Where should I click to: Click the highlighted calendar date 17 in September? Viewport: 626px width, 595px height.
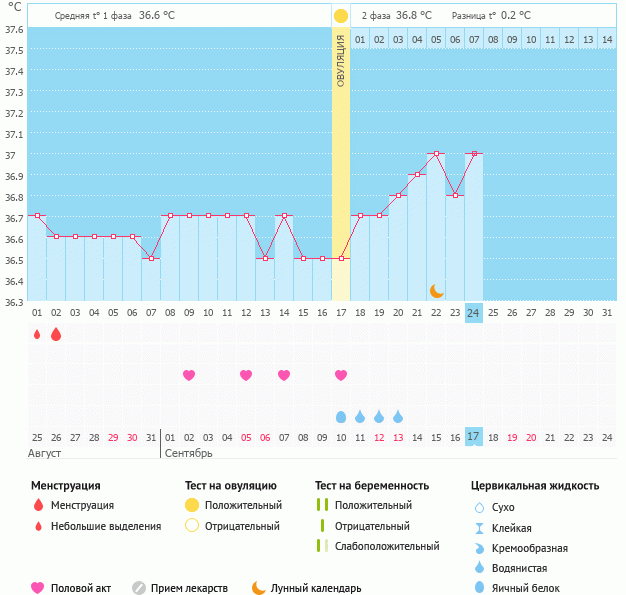click(474, 437)
